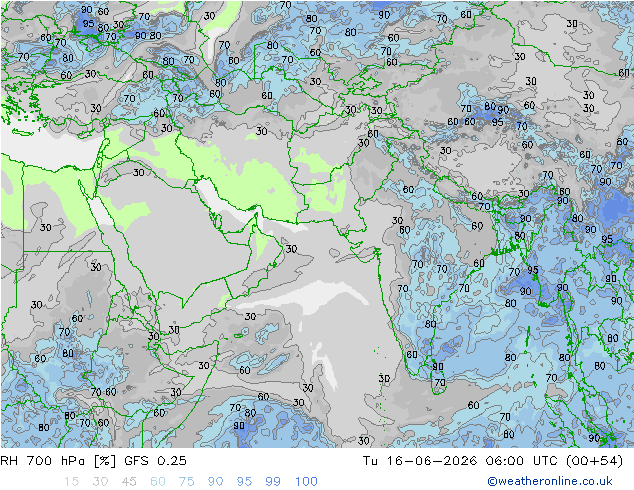Click the 'RH 700 hPa [%]' title text
The width and height of the screenshot is (634, 490).
point(58,460)
